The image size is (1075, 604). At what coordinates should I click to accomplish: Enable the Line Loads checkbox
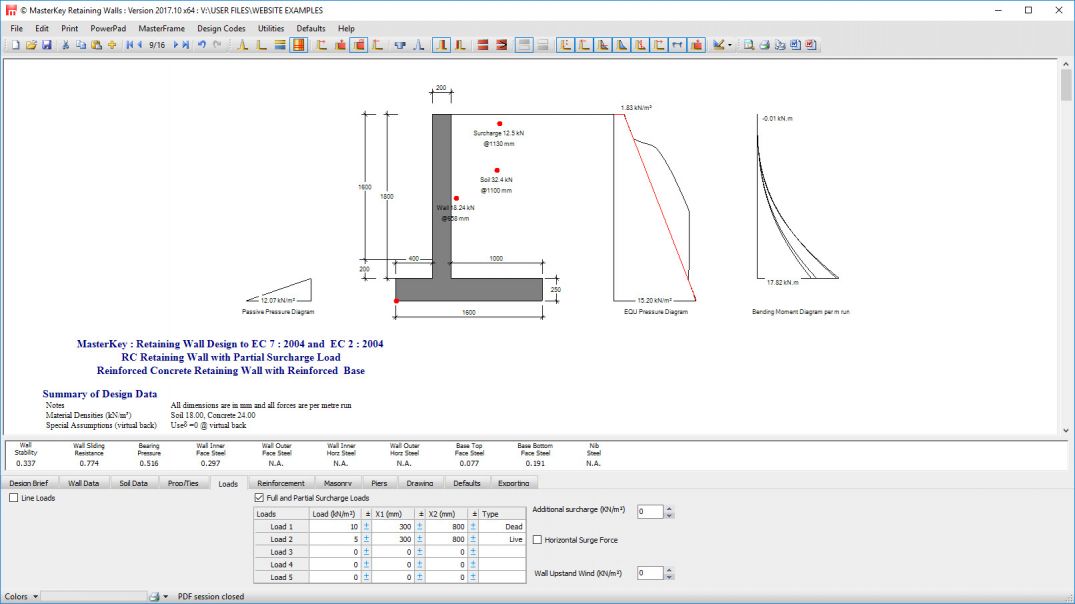point(15,497)
